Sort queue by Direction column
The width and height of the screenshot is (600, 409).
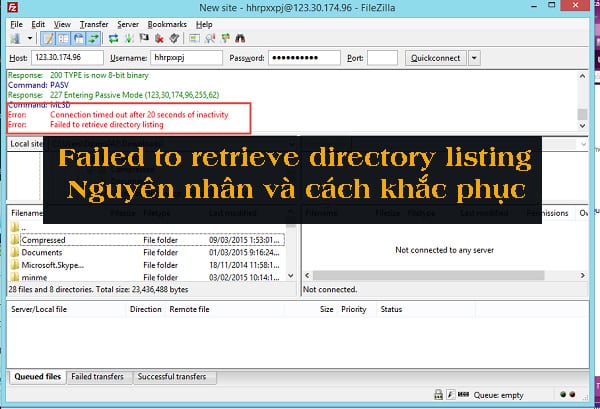146,309
